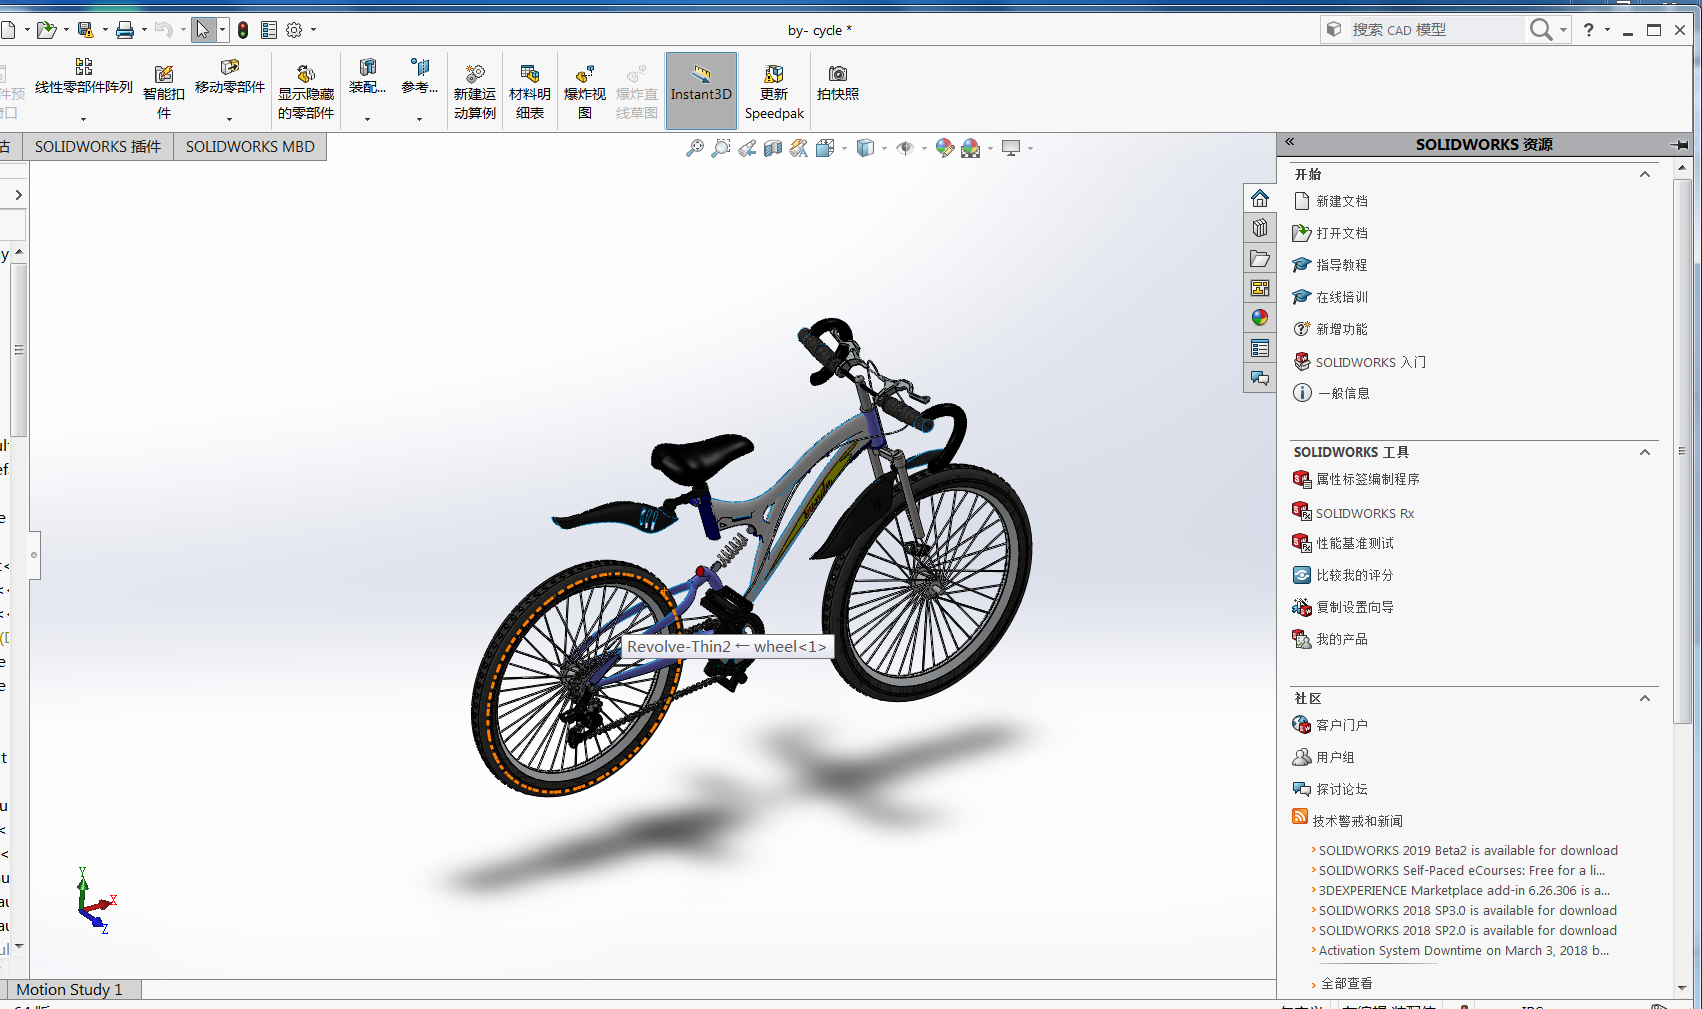Open the View Orientation dropdown
This screenshot has width=1702, height=1009.
coord(842,147)
